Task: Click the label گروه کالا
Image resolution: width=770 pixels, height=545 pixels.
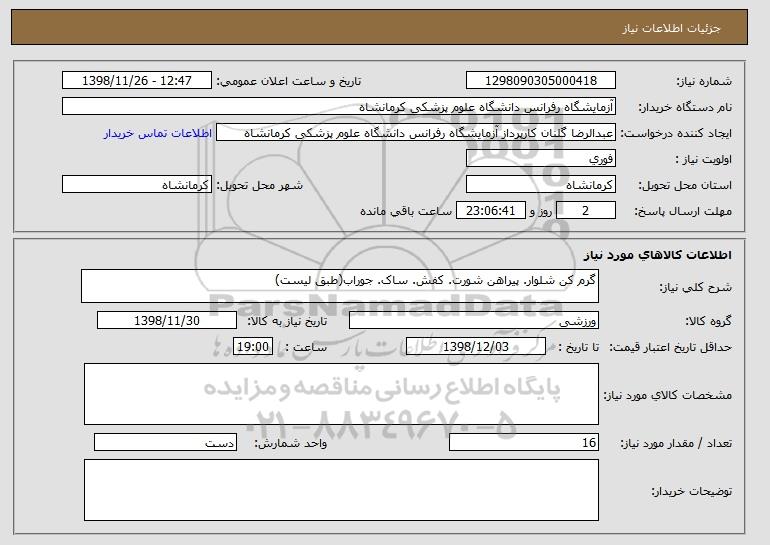Action: point(708,321)
